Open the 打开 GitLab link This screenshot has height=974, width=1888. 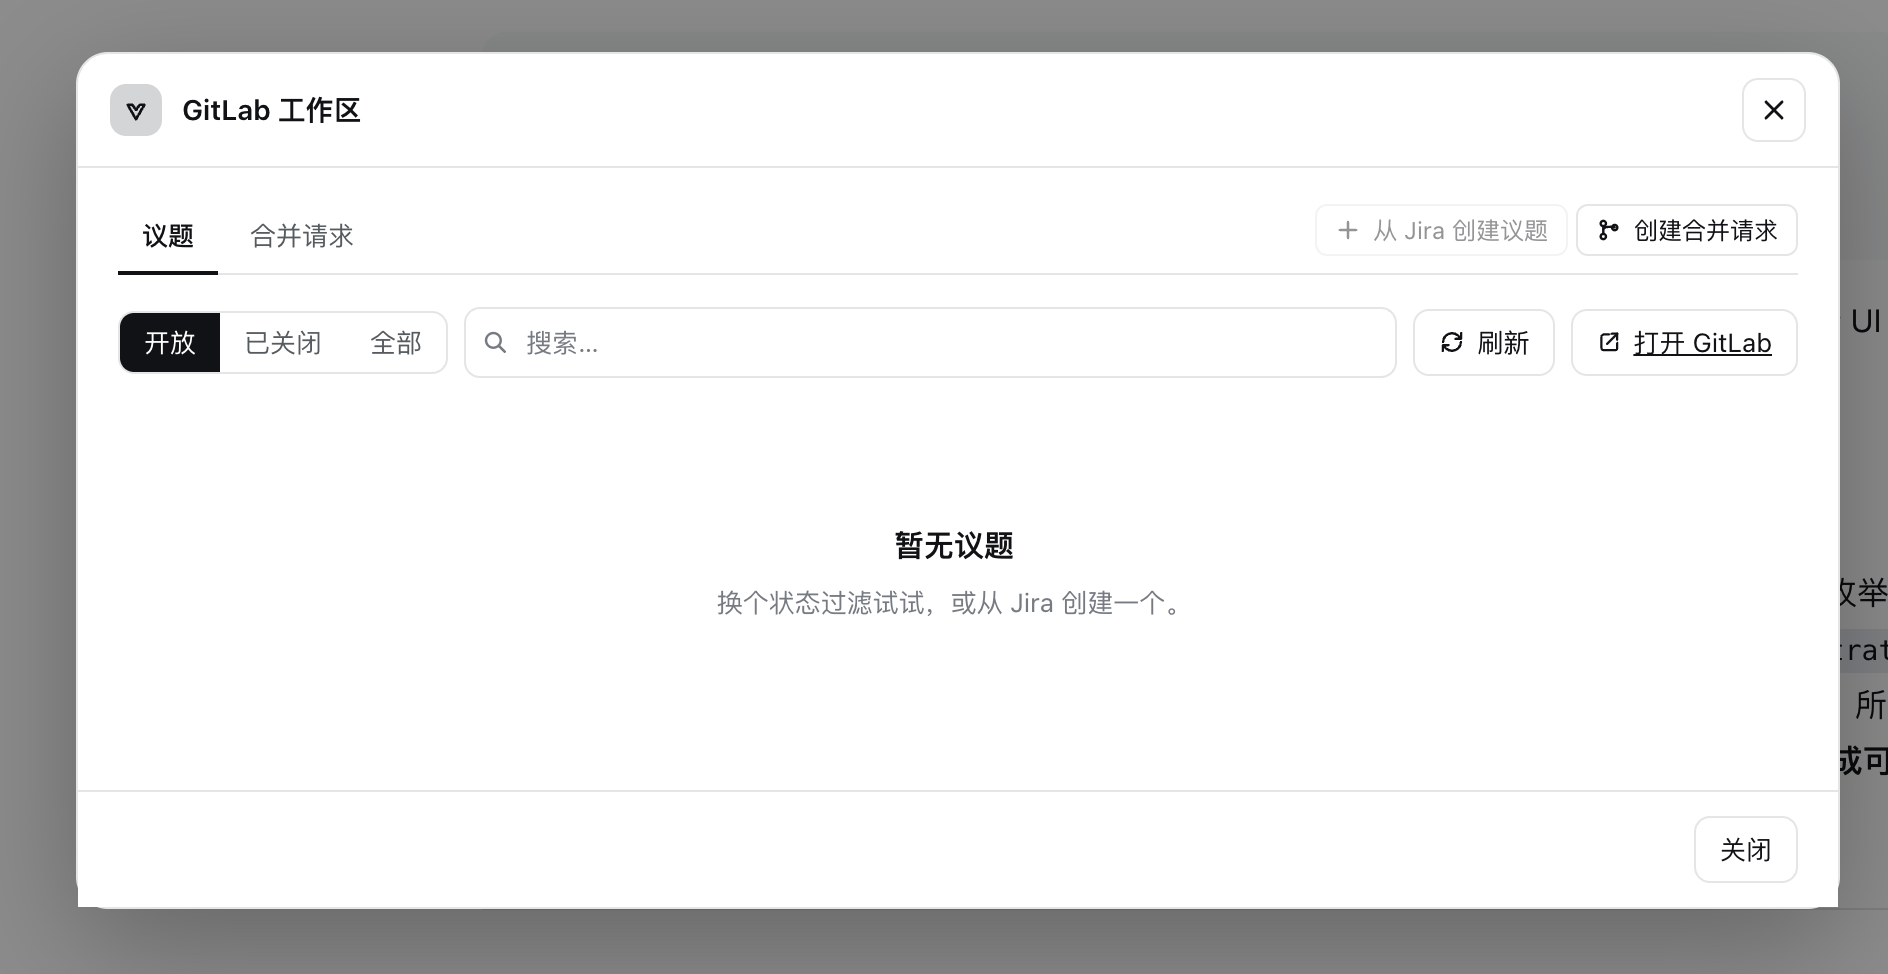tap(1684, 343)
